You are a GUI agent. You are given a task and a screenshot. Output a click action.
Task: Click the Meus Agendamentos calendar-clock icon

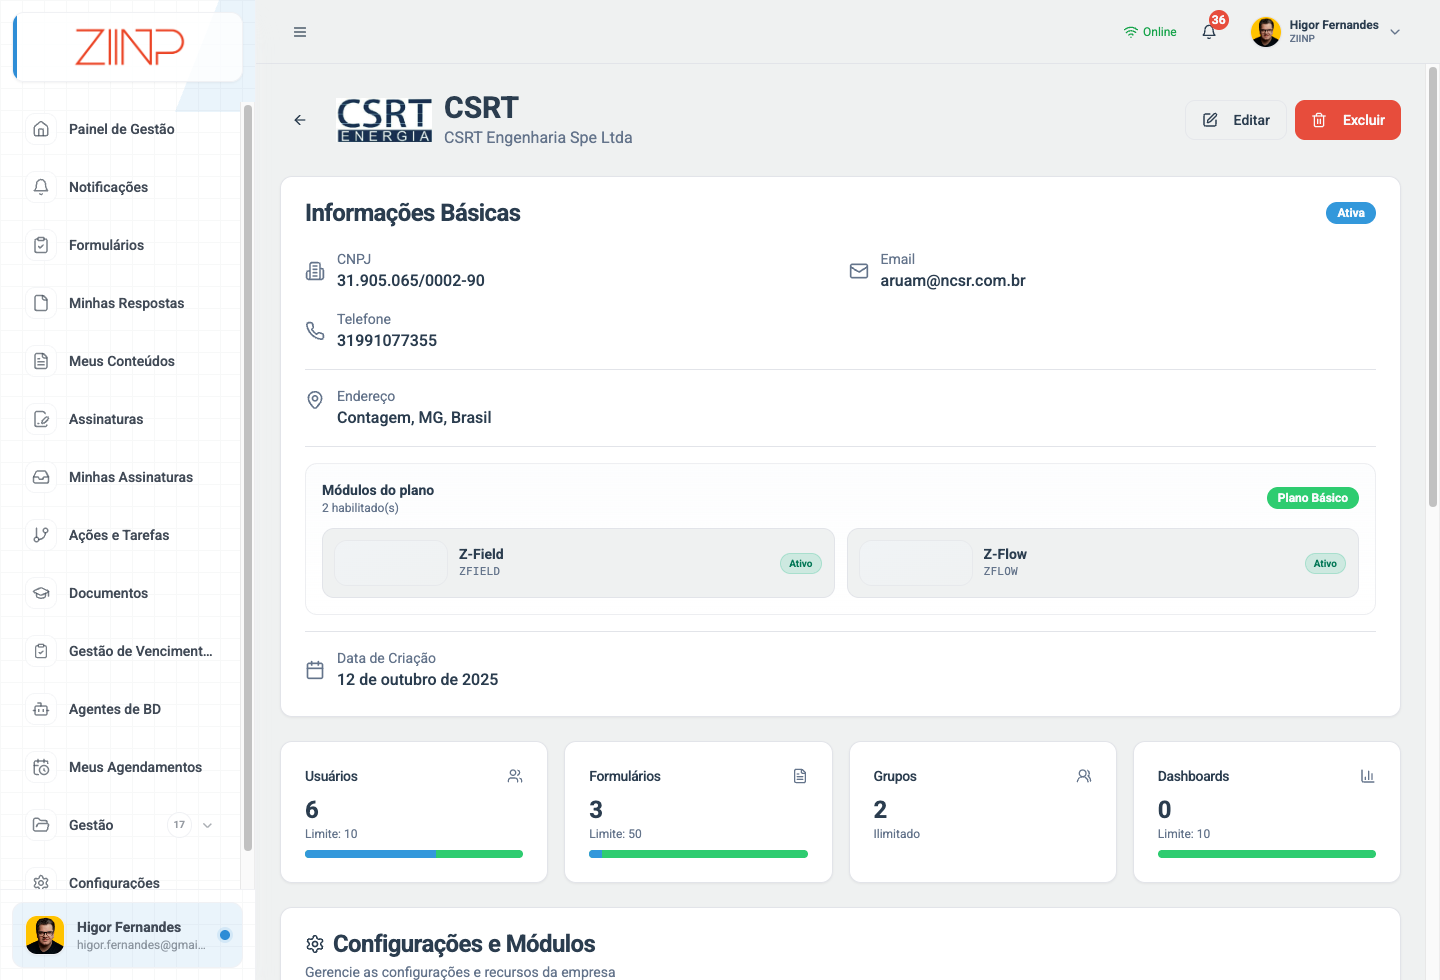[x=41, y=767]
